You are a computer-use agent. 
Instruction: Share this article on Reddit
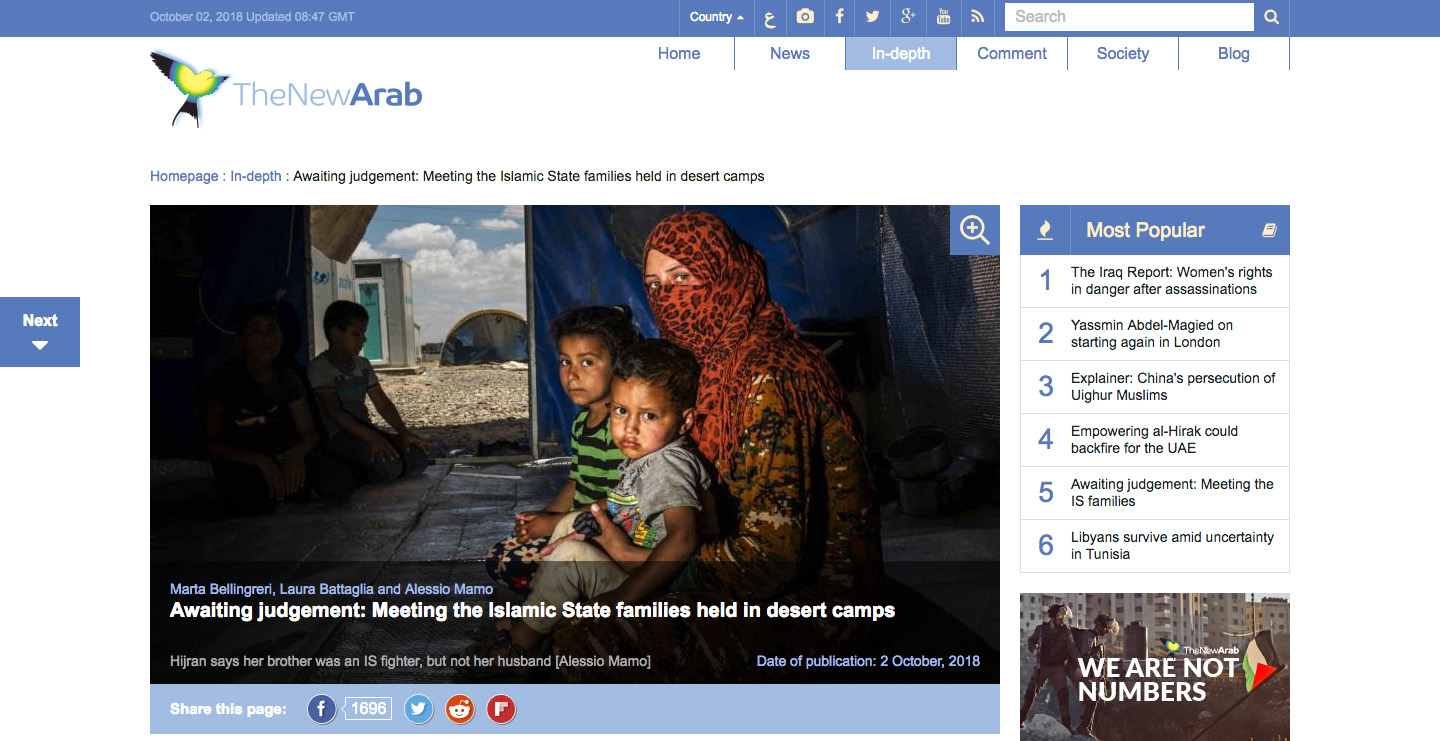click(460, 709)
